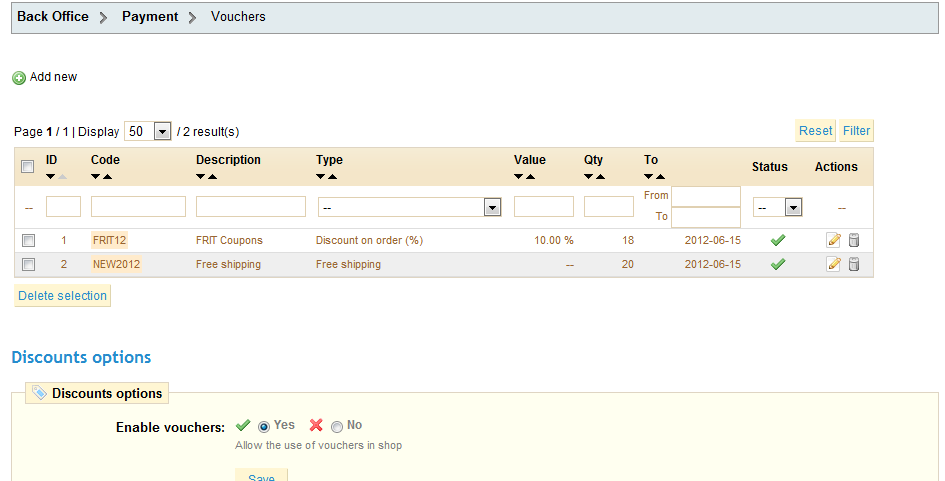Click the Reset filter button
This screenshot has width=945, height=481.
click(x=815, y=131)
